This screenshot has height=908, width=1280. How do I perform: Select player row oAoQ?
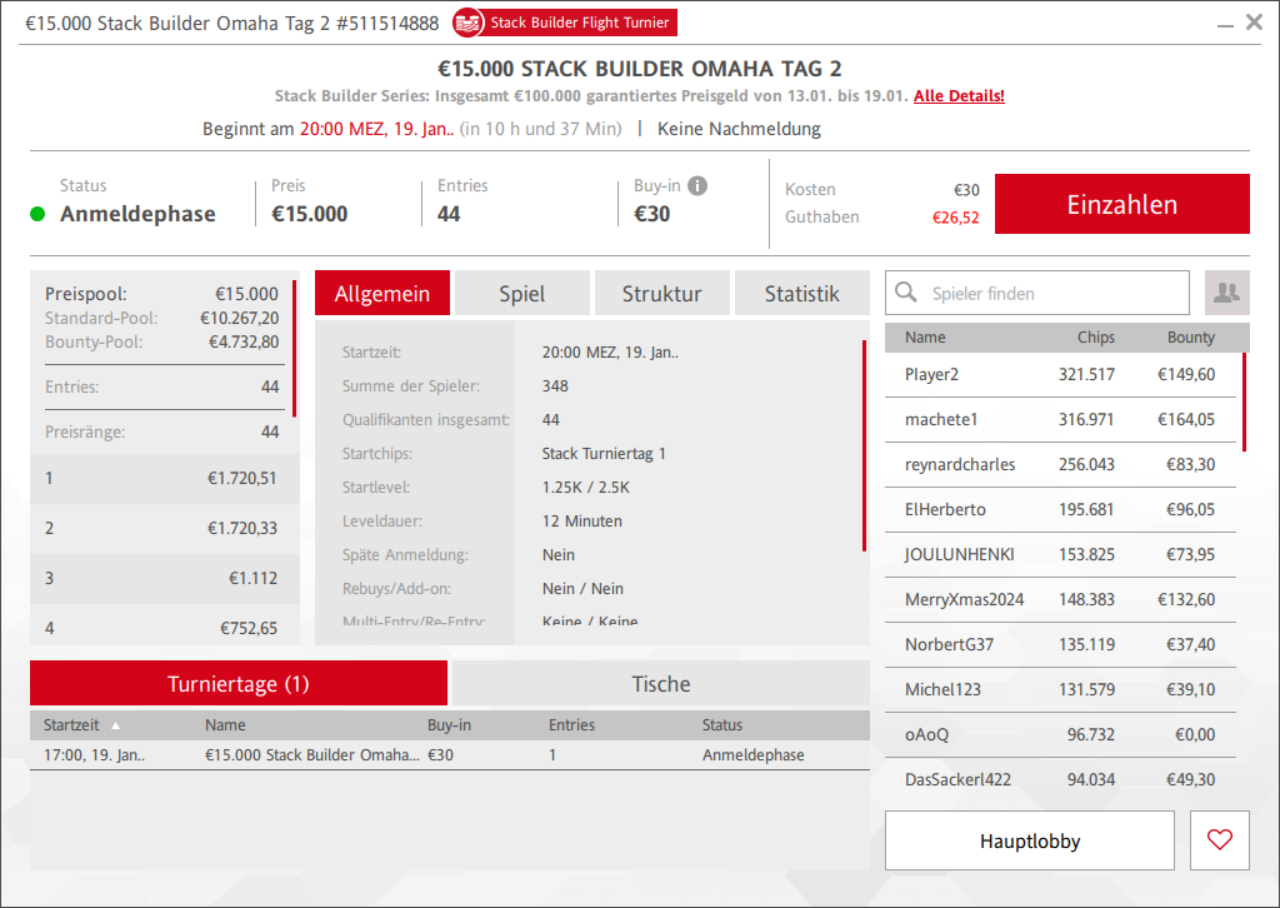[x=1060, y=735]
